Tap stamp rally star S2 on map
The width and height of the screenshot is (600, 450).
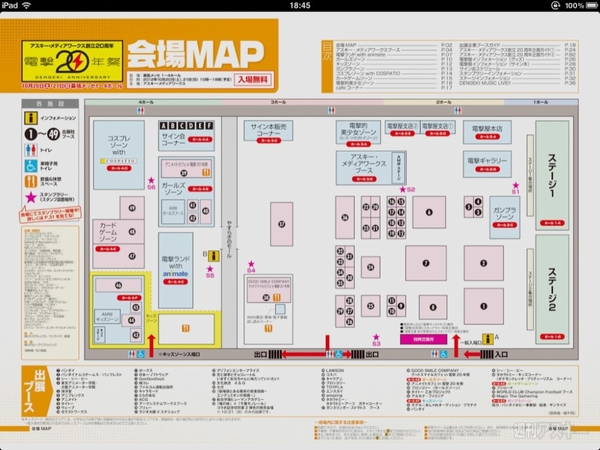[403, 189]
